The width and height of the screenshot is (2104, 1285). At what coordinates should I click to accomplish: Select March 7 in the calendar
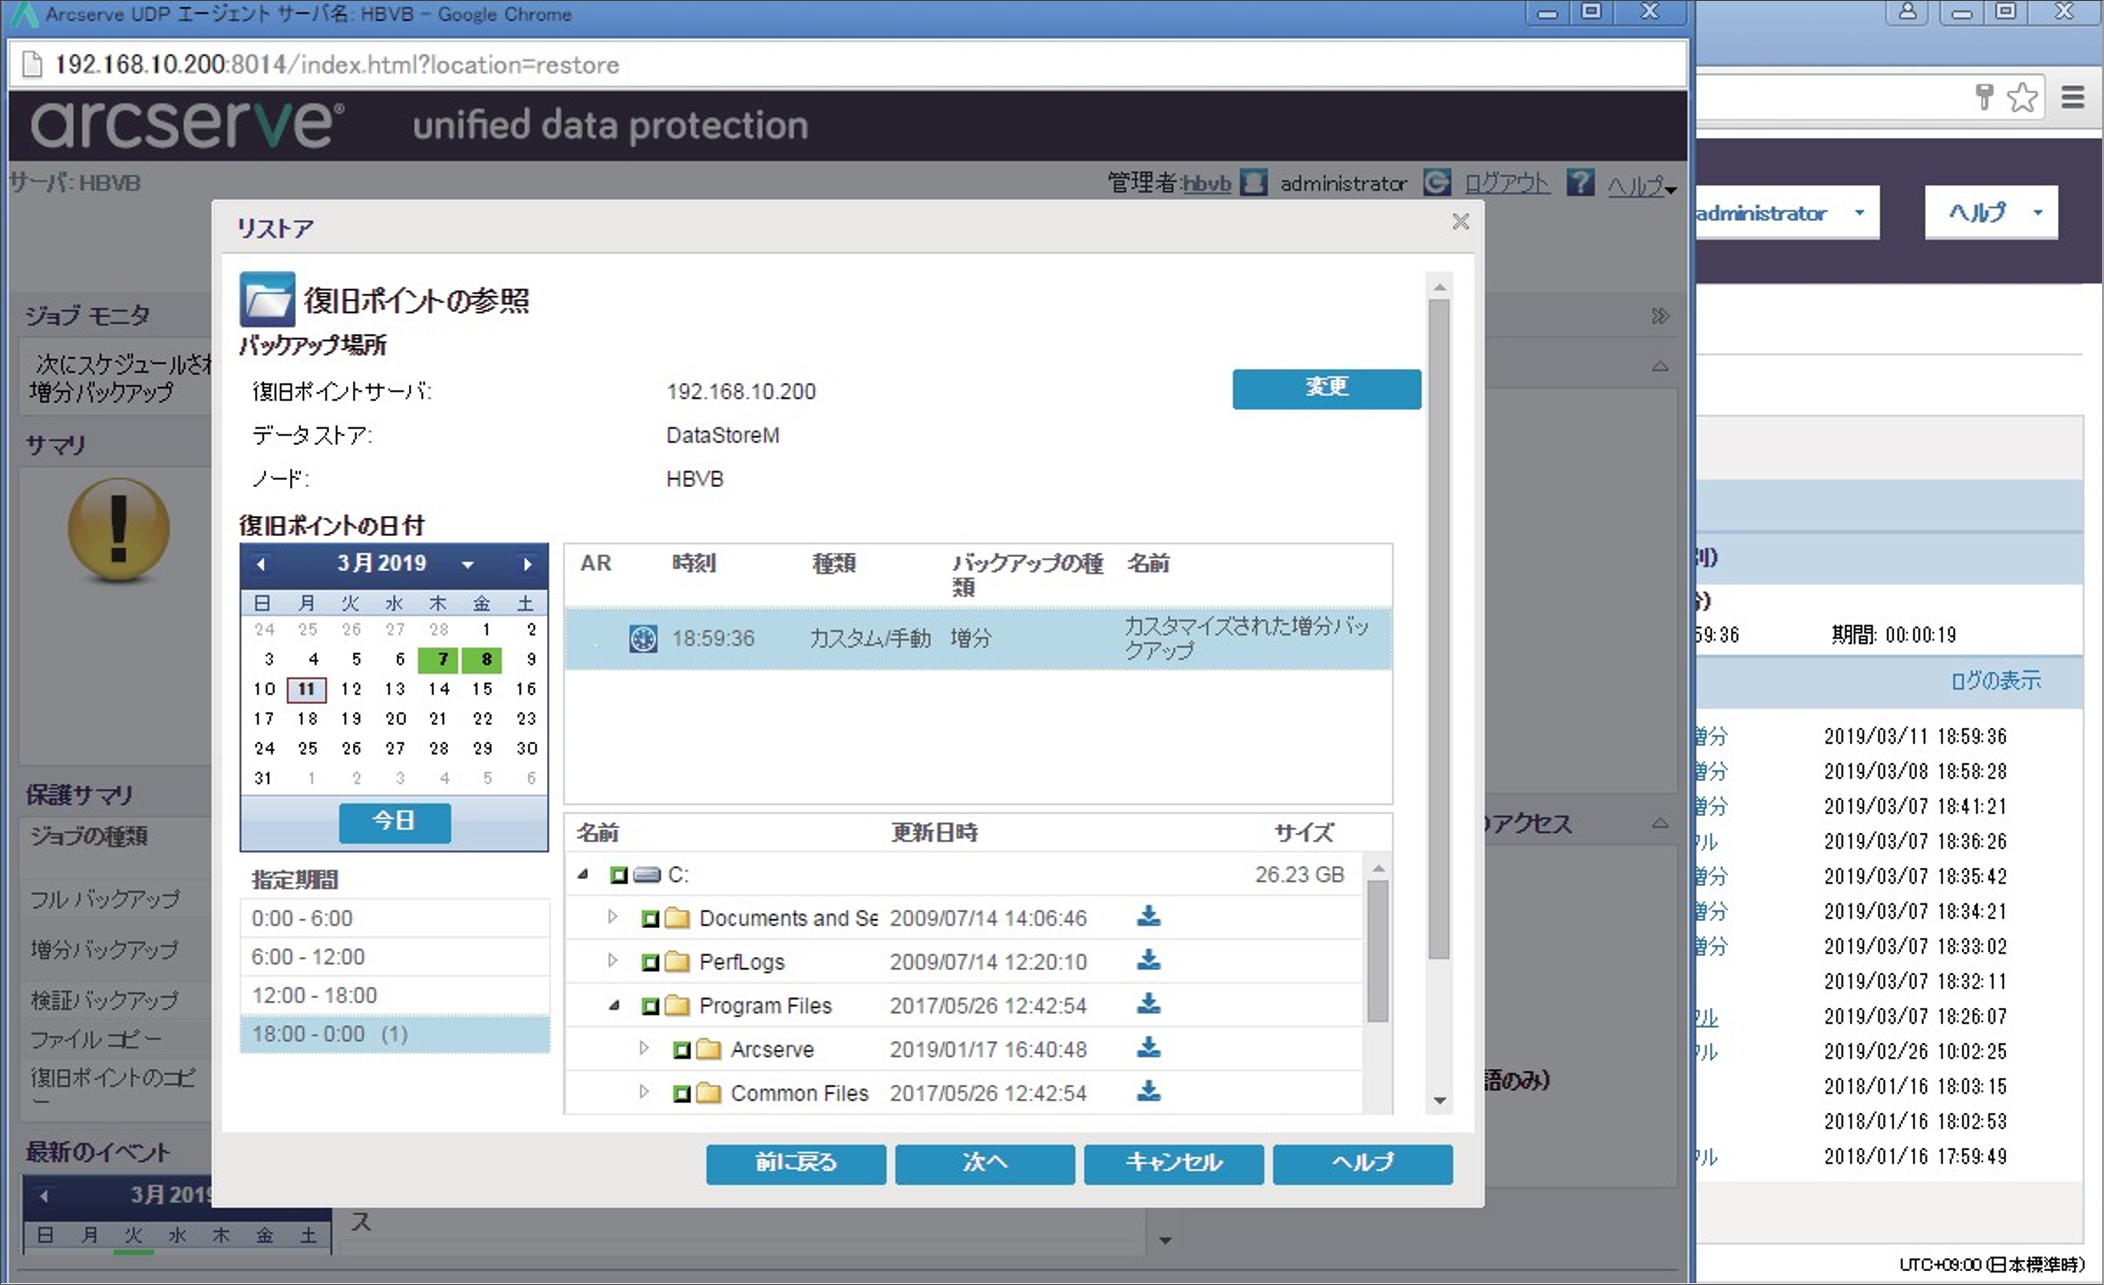[x=440, y=659]
